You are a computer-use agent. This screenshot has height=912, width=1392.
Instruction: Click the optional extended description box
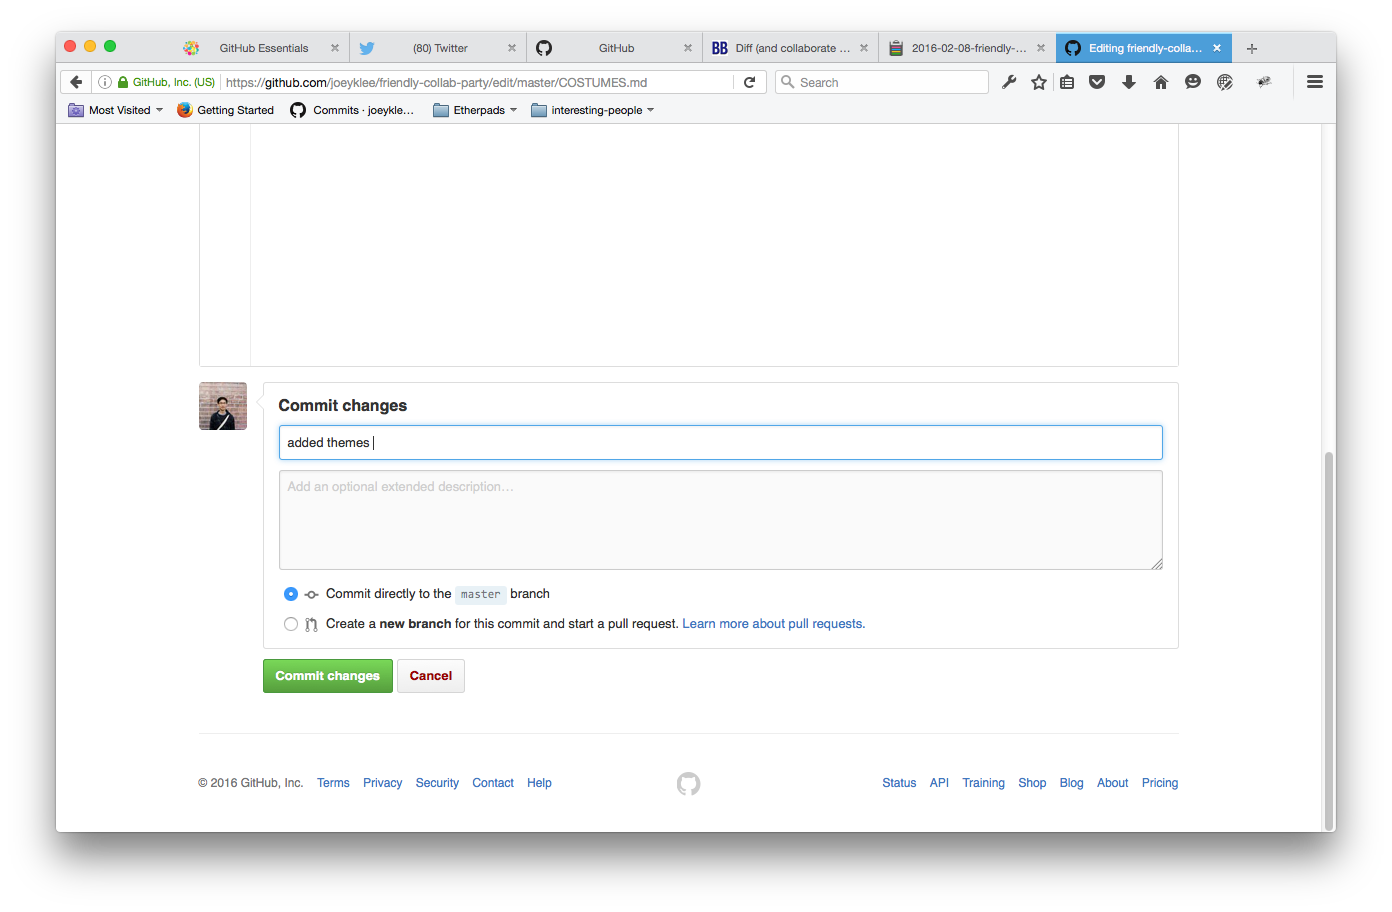point(720,520)
